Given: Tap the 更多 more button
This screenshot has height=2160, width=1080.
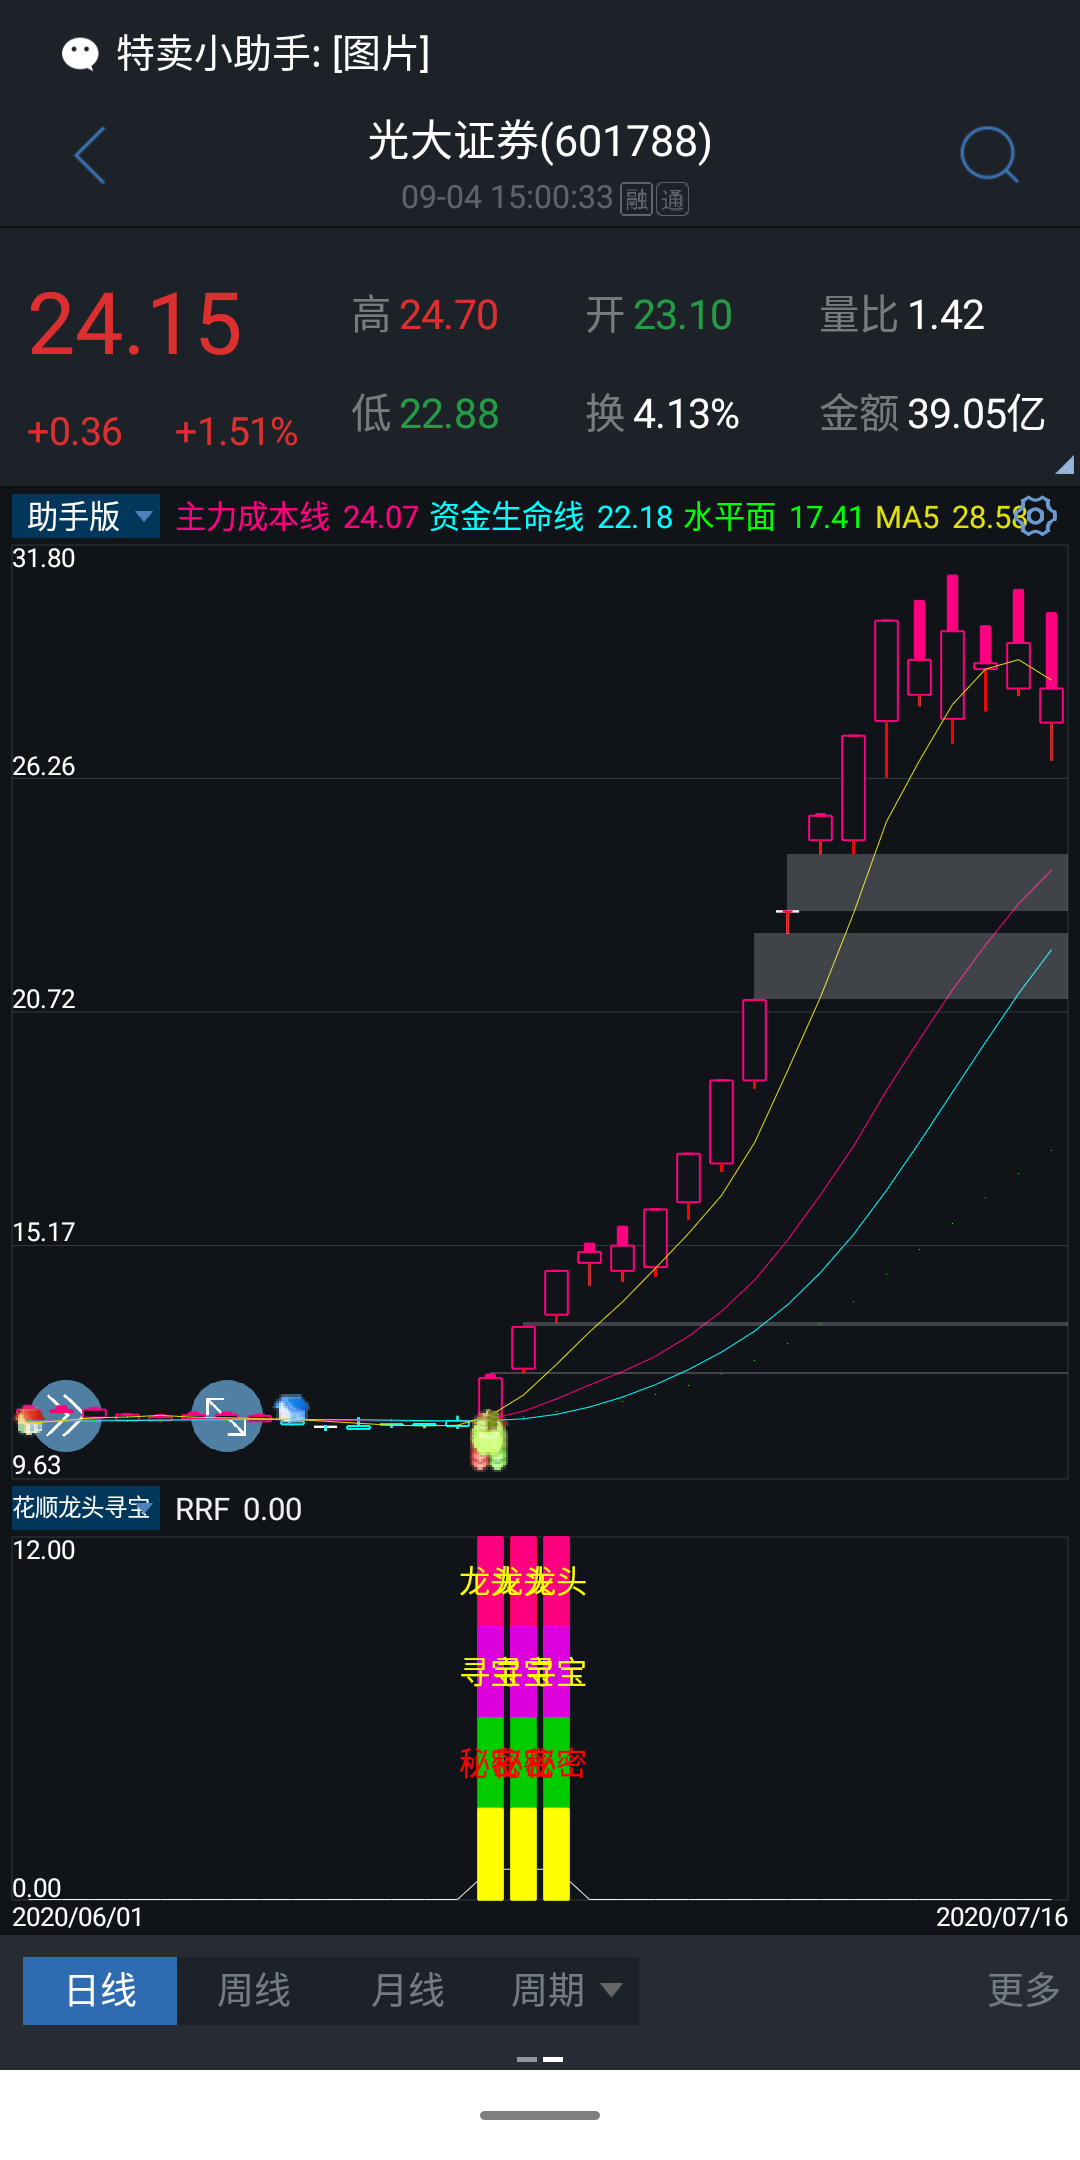Looking at the screenshot, I should click(x=1023, y=1990).
